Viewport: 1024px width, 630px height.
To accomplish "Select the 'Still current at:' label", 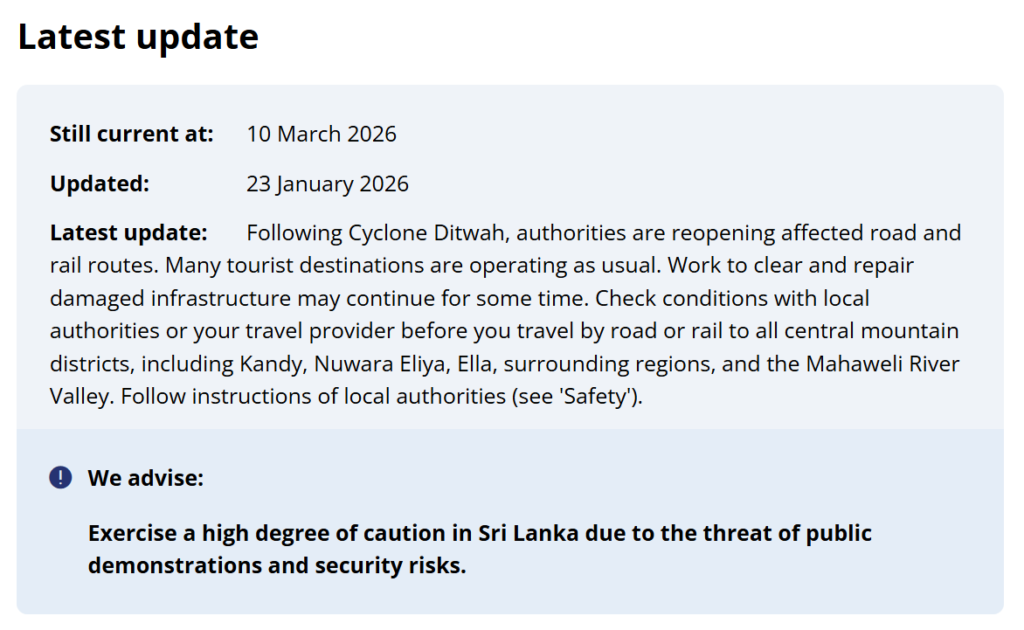I will tap(132, 134).
